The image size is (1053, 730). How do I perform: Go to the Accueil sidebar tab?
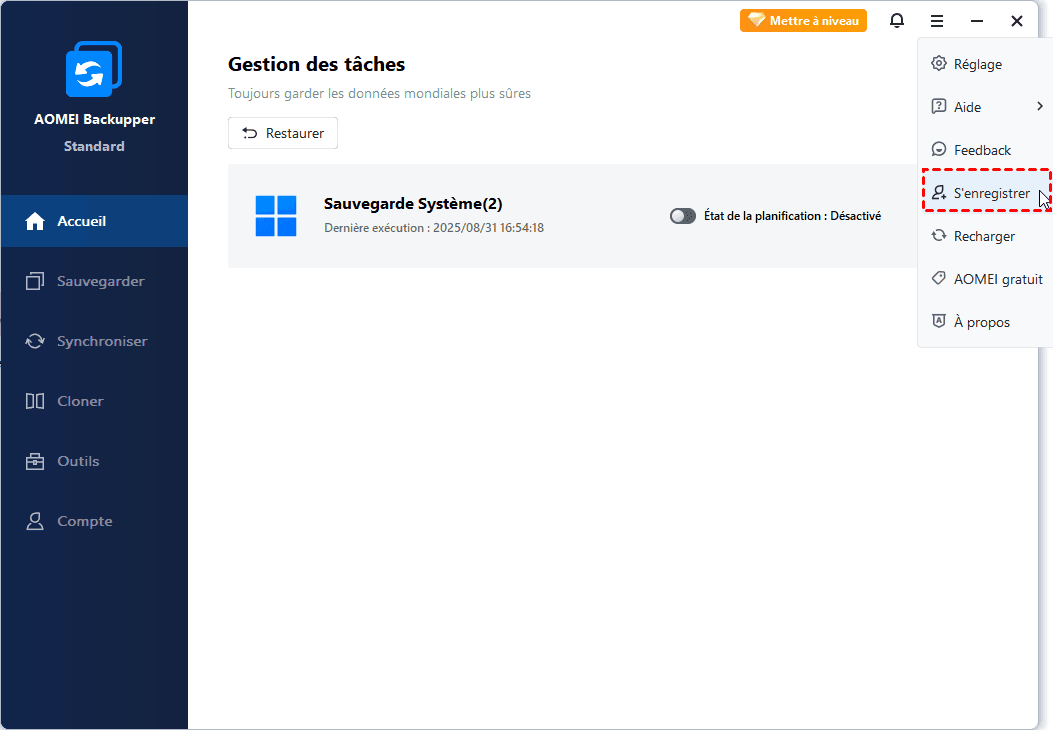coord(94,221)
